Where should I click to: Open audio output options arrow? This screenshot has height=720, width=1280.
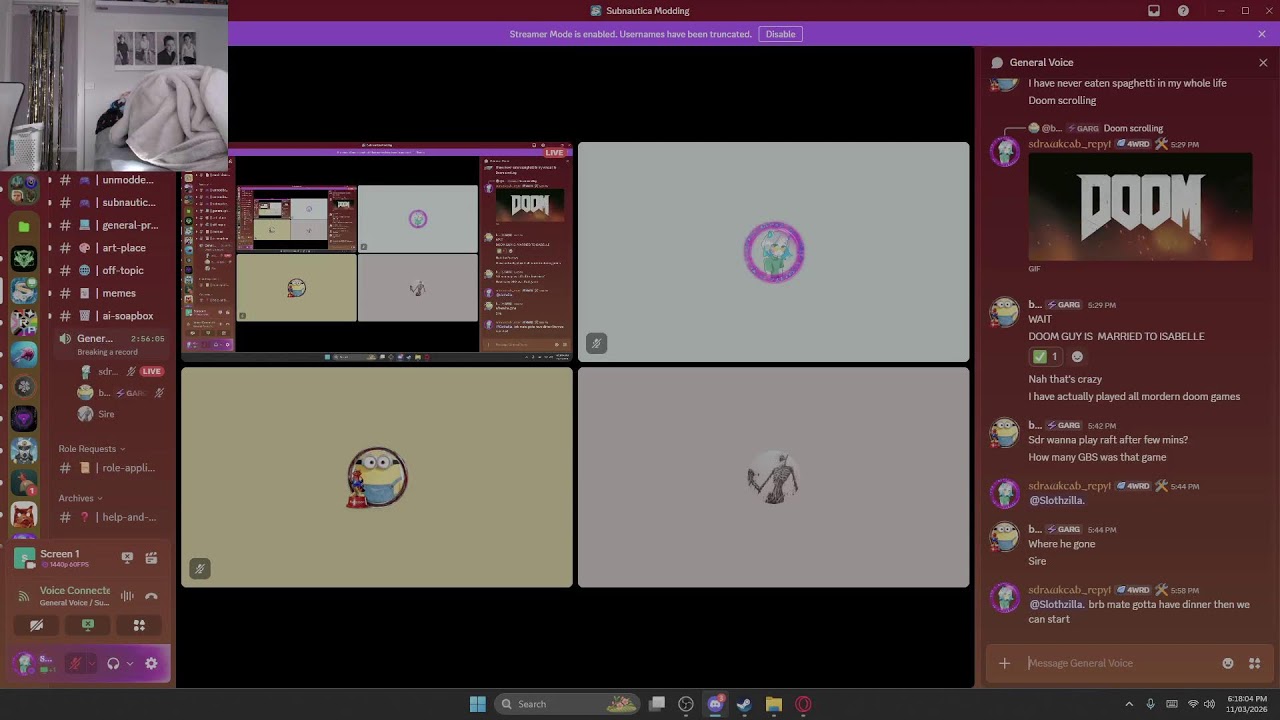(x=130, y=663)
